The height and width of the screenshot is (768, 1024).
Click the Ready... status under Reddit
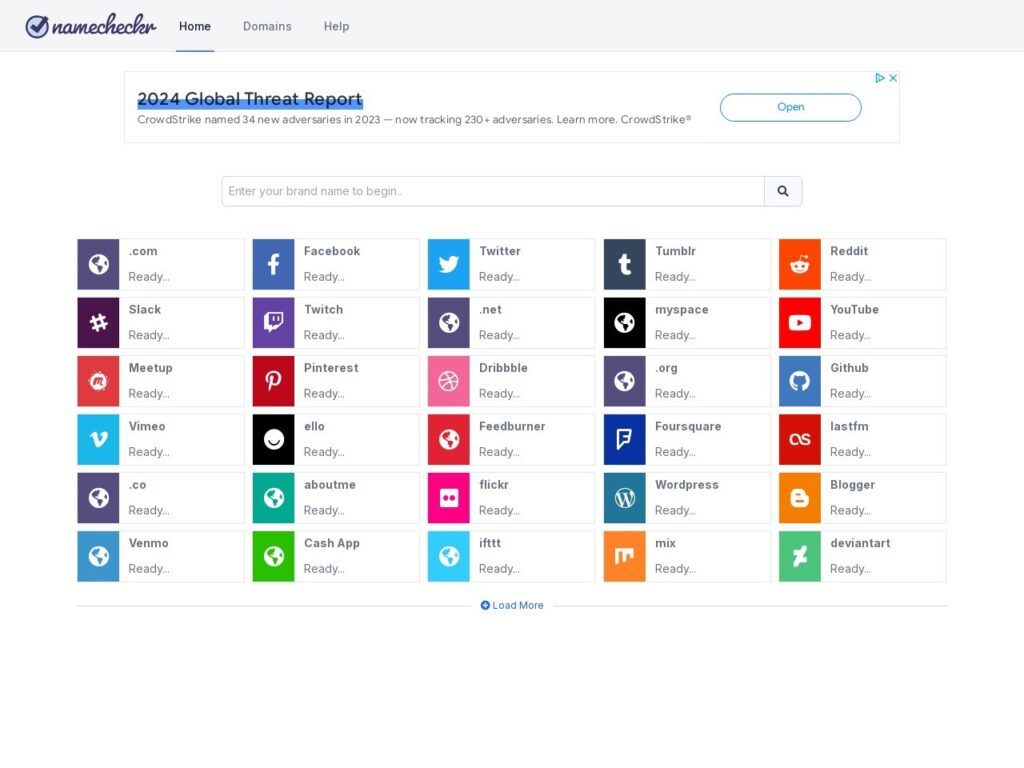coord(850,276)
